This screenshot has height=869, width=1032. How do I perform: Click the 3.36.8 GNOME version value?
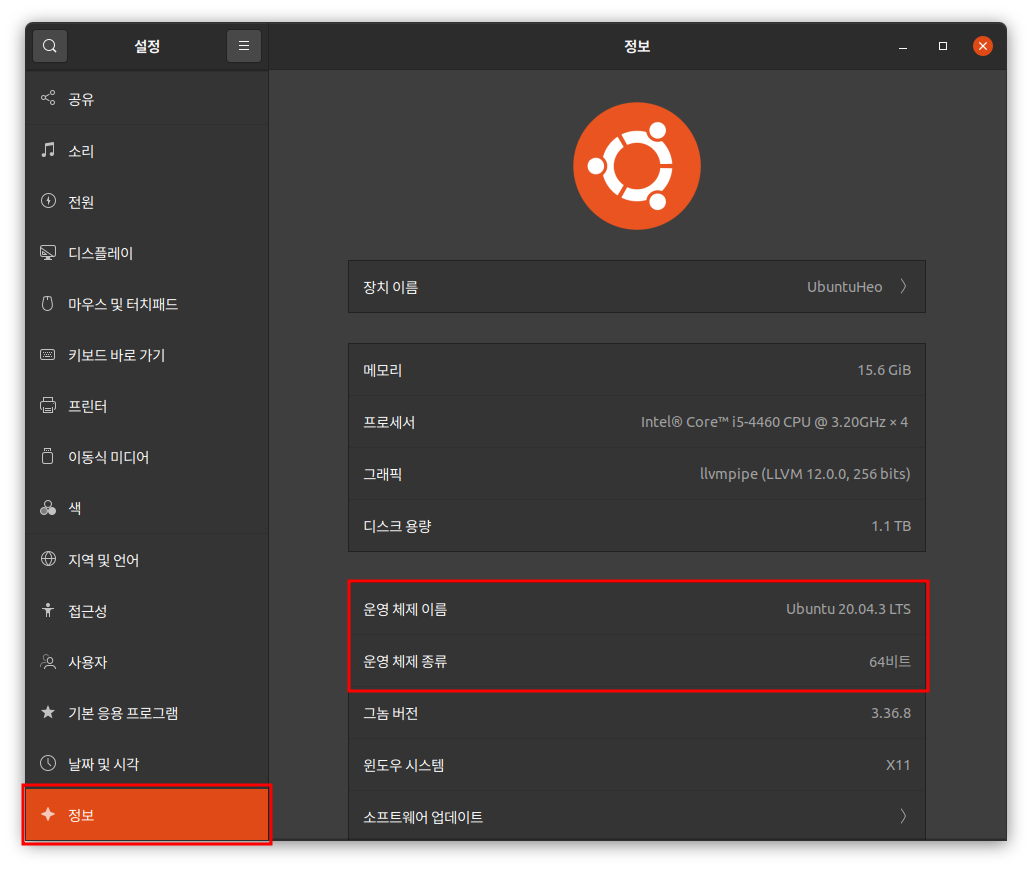pyautogui.click(x=891, y=713)
